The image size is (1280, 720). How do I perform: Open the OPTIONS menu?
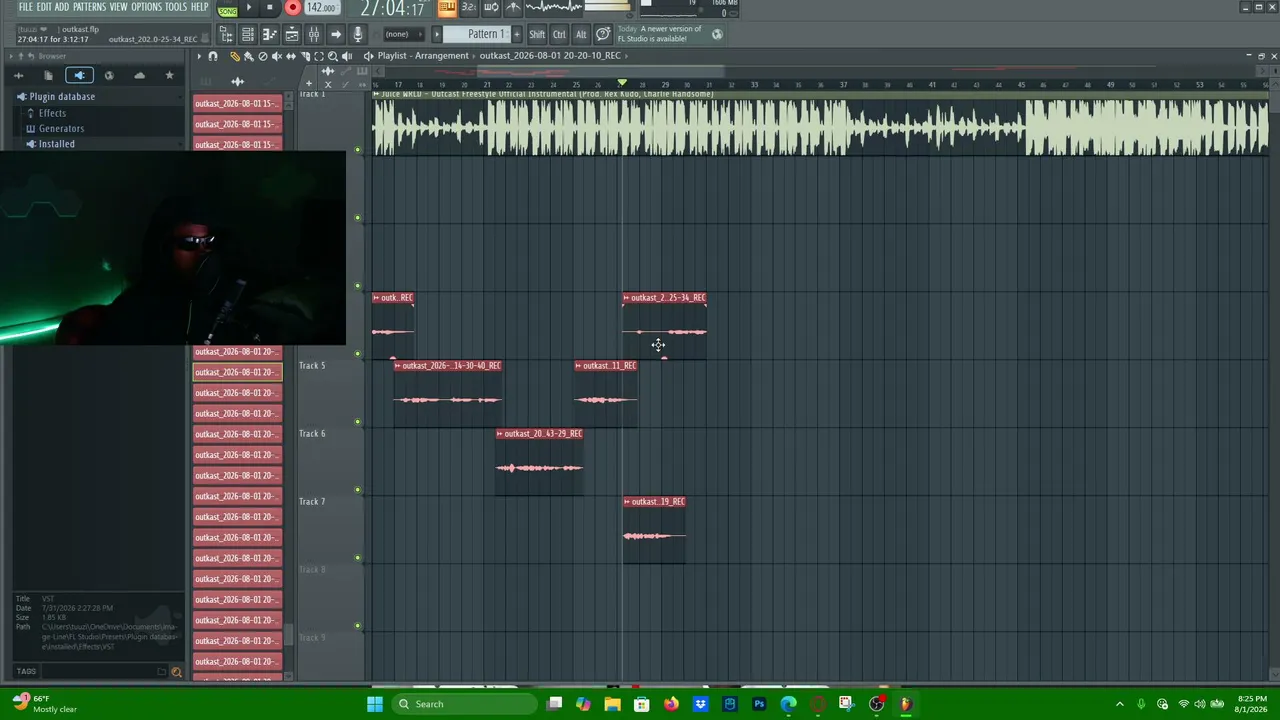pos(146,7)
